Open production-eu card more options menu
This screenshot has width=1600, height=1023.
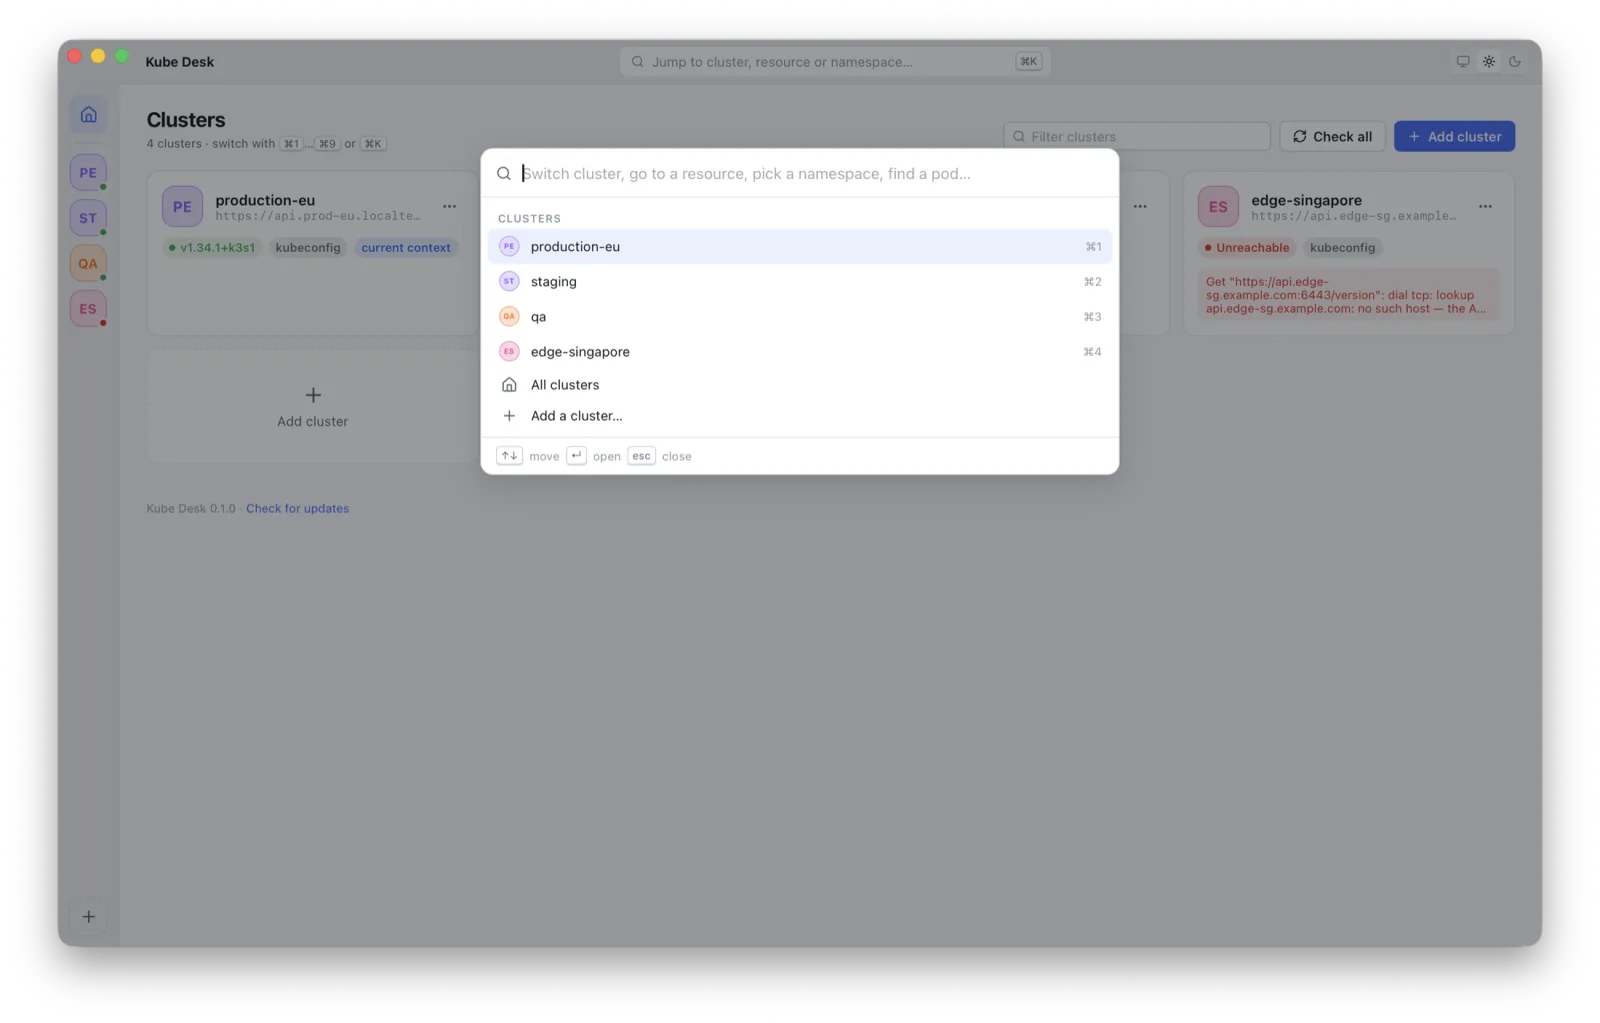pos(449,206)
